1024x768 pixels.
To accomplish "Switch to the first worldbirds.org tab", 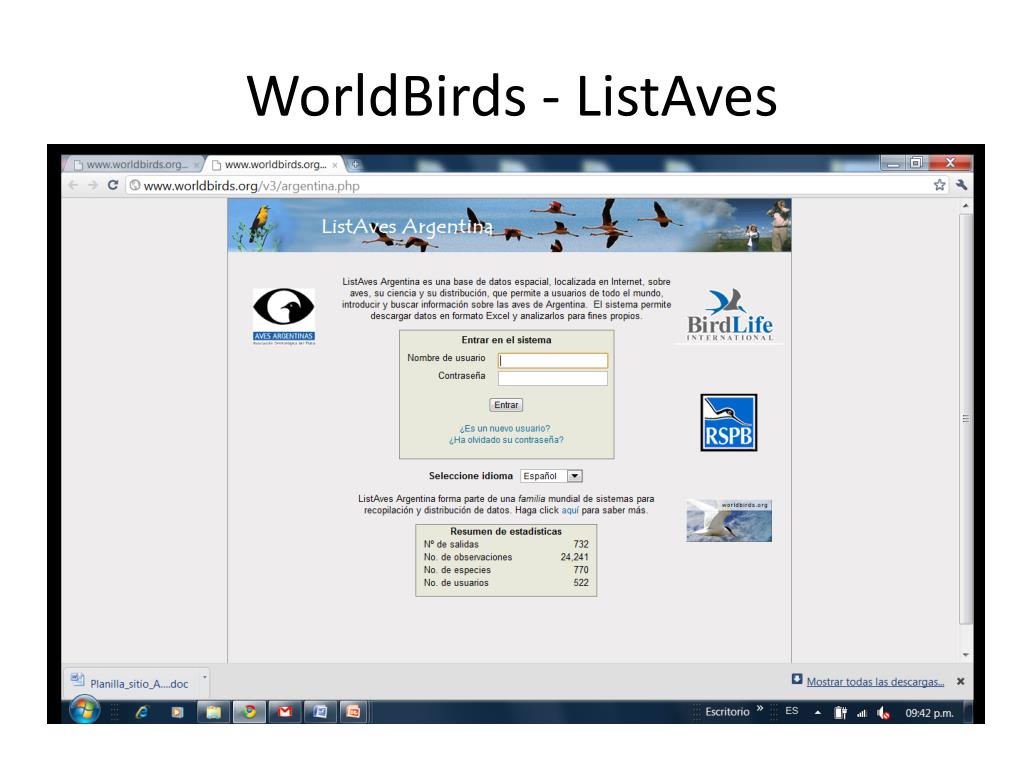I will (x=136, y=165).
